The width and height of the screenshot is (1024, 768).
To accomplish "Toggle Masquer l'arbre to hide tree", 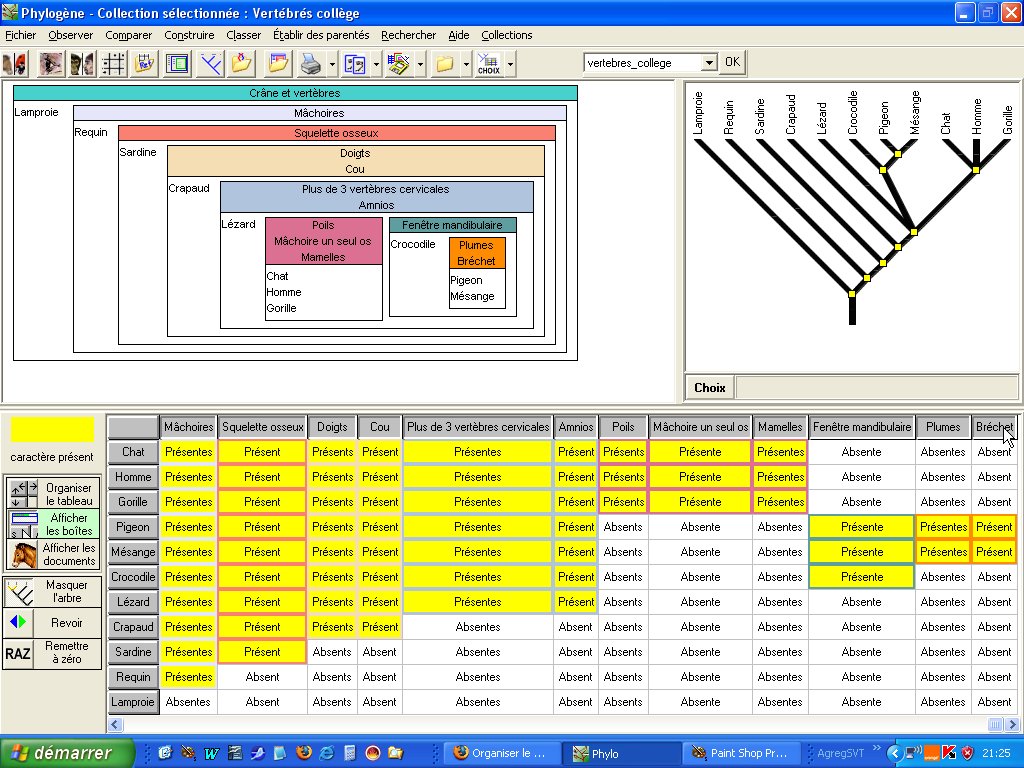I will coord(54,591).
